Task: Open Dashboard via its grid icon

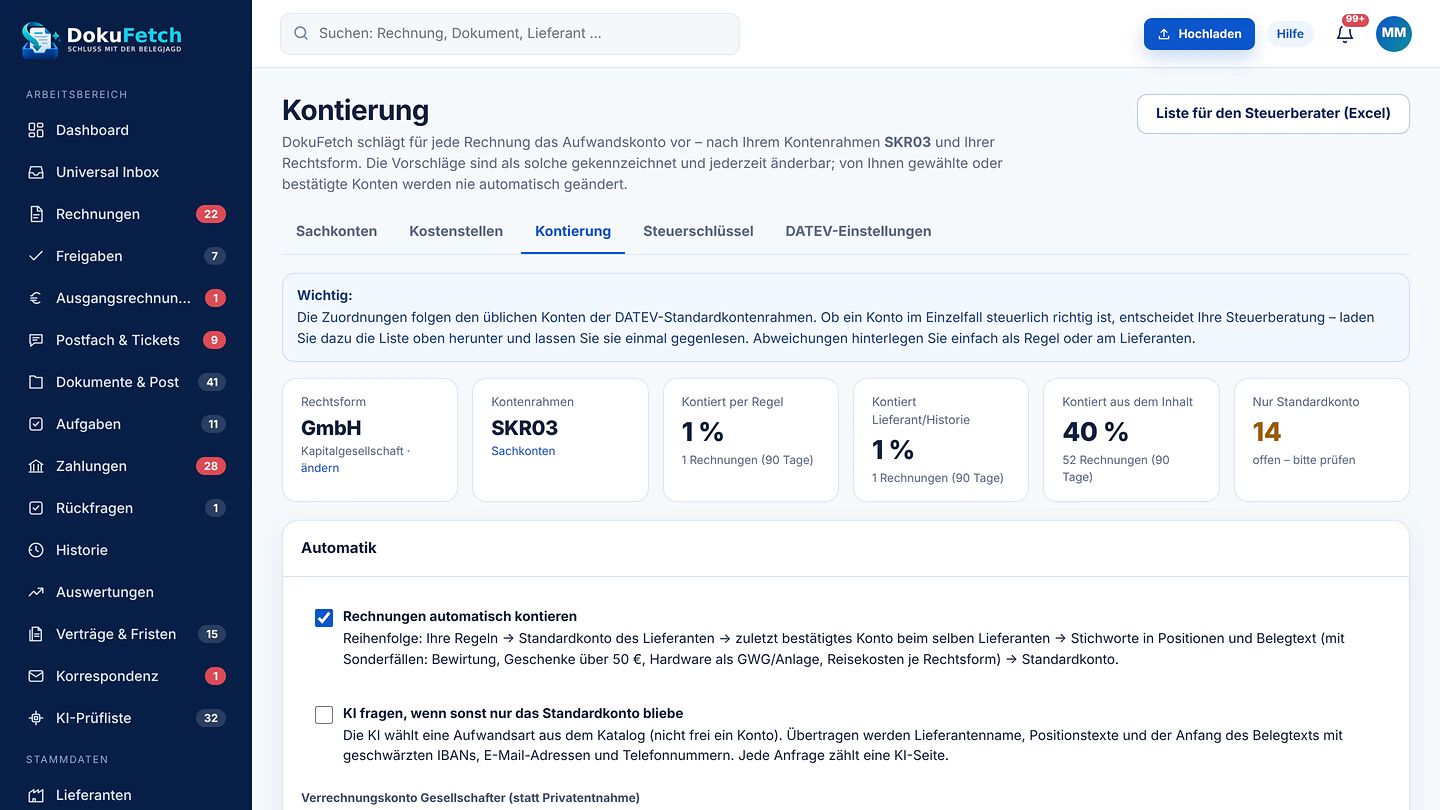Action: pos(36,130)
